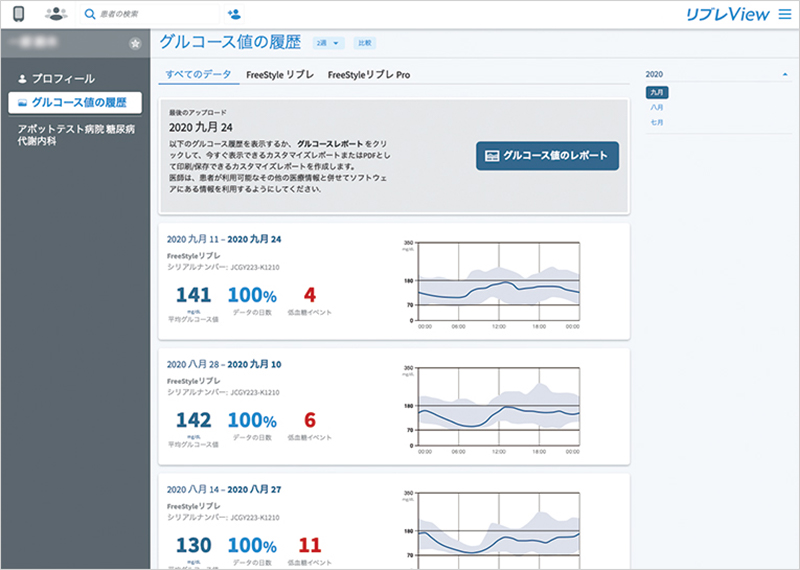Click low glucose events count 6

(310, 420)
